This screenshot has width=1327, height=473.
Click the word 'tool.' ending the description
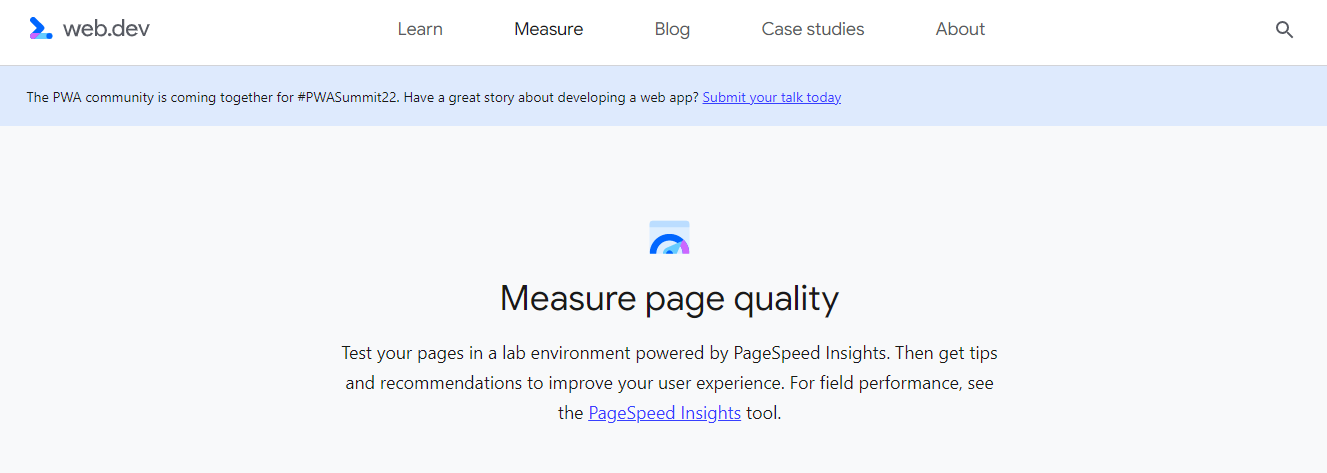tap(764, 413)
